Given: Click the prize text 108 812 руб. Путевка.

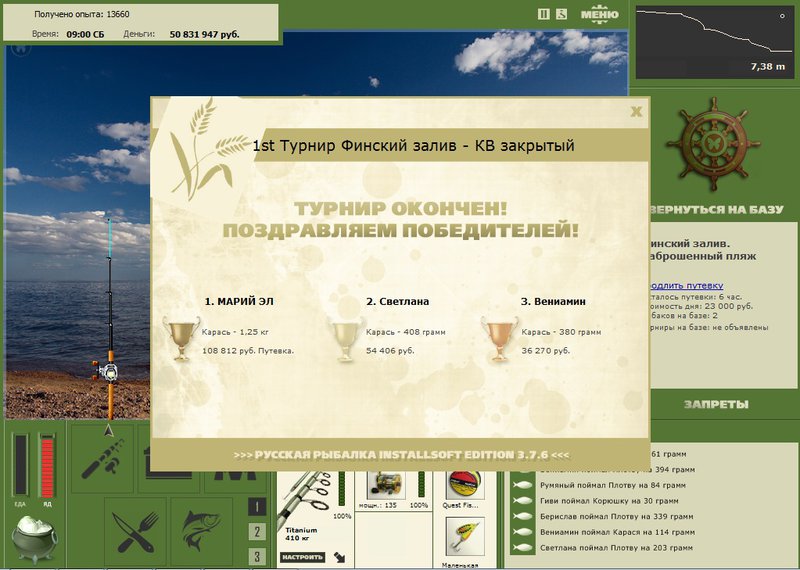Looking at the screenshot, I should 248,351.
